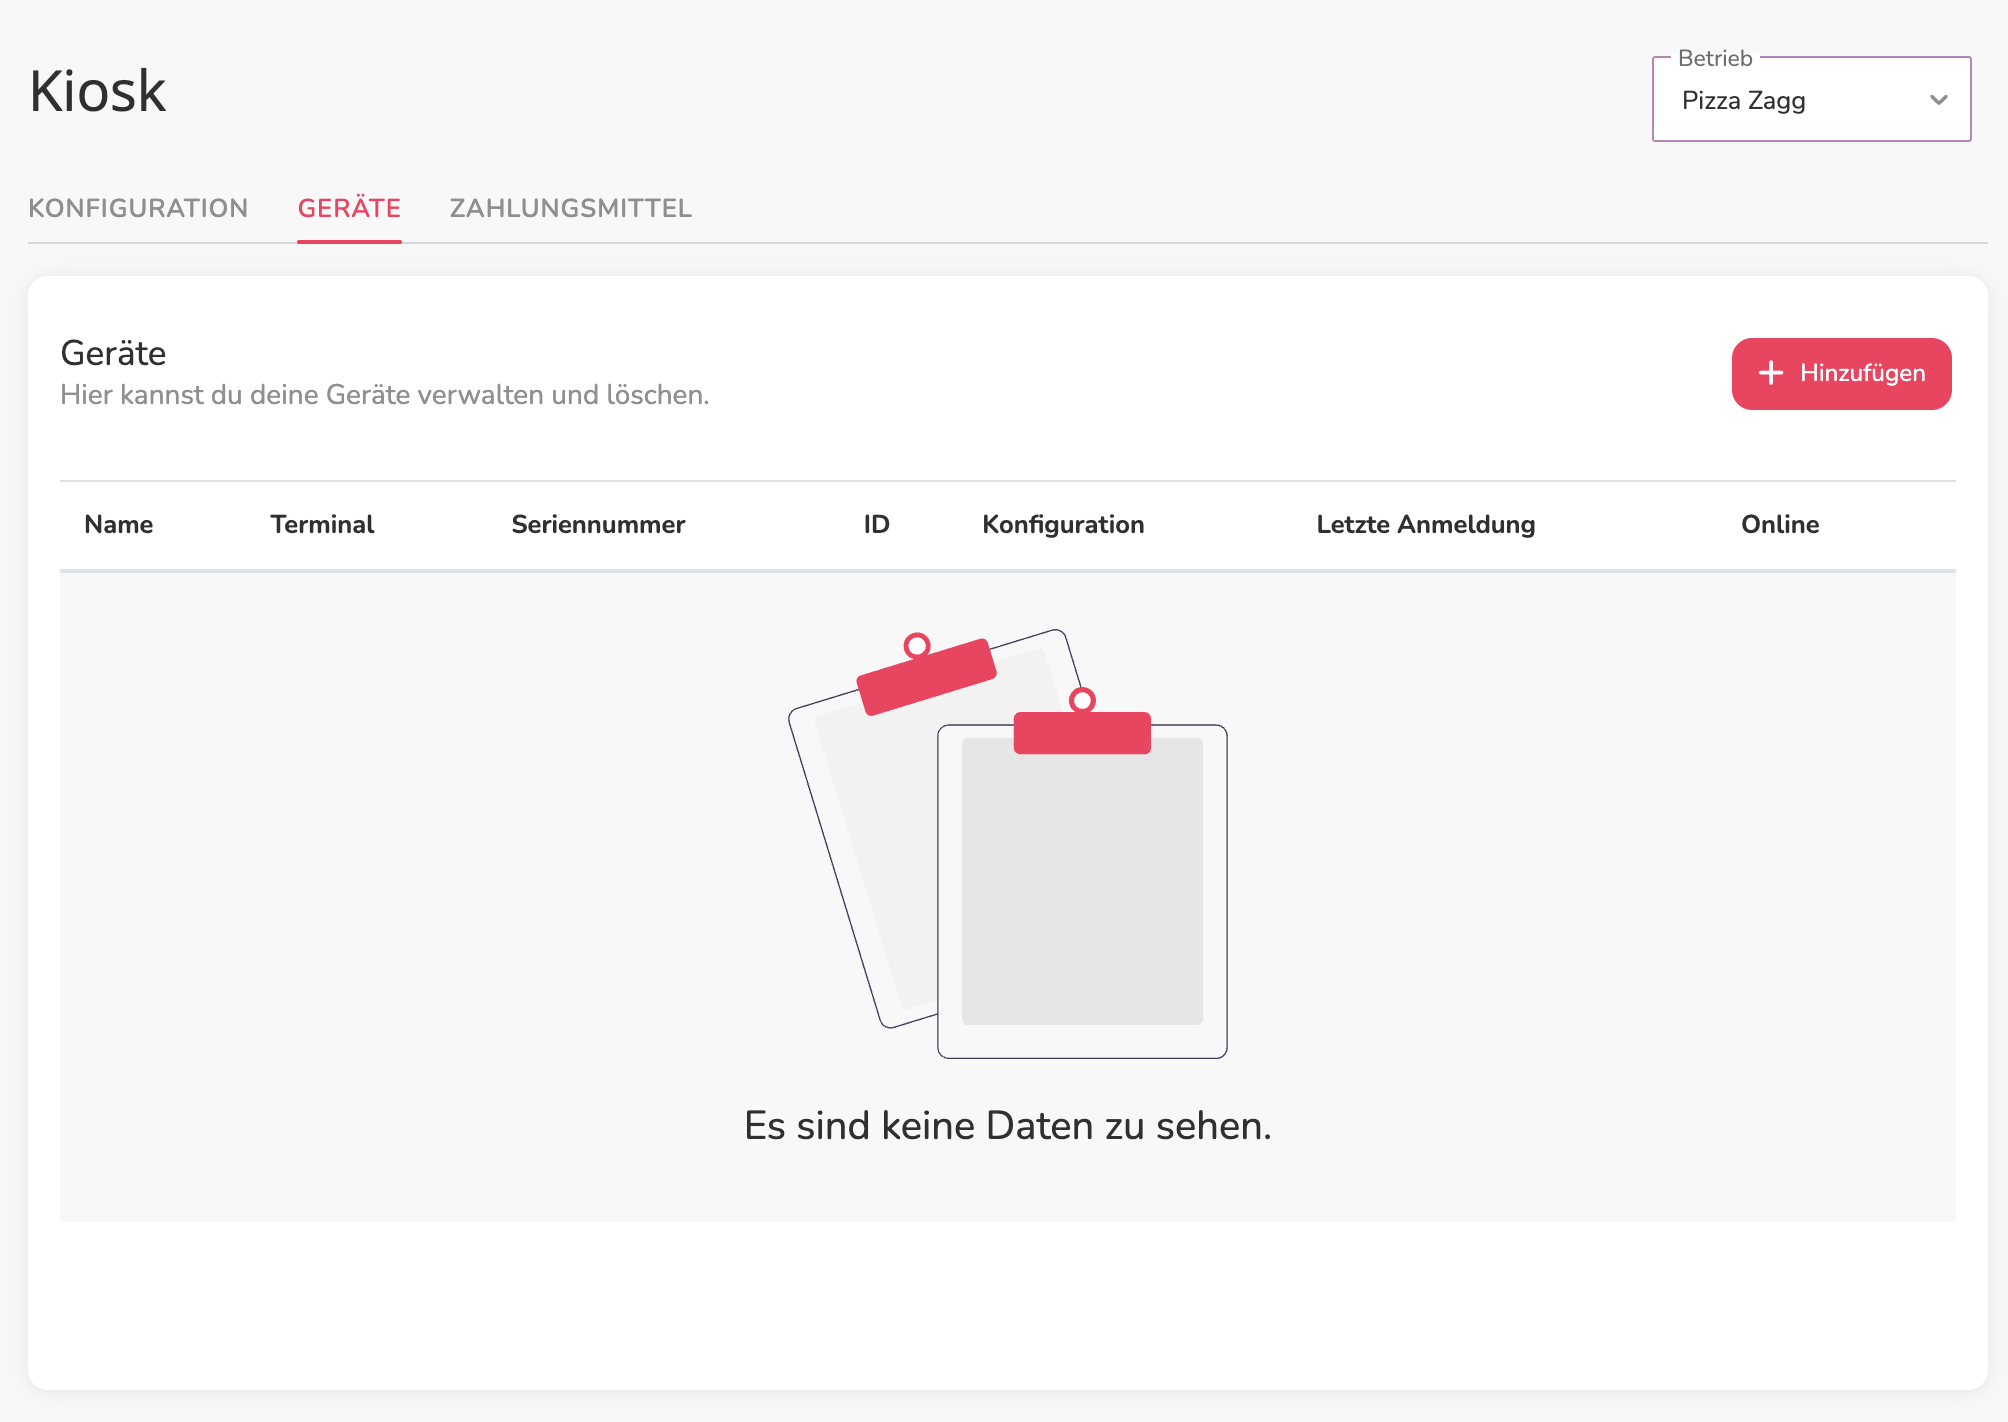Click the Geräte verwalten description text
This screenshot has width=2008, height=1422.
pos(385,395)
